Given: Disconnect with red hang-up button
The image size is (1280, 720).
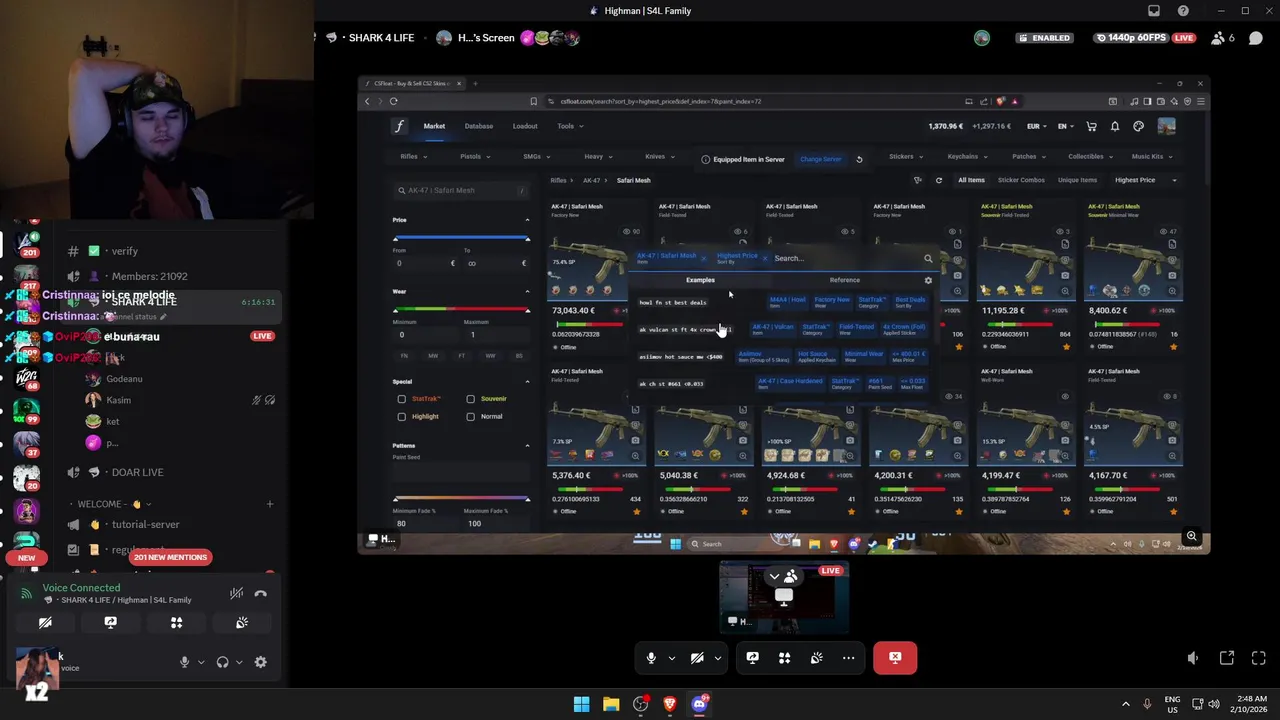Looking at the screenshot, I should [x=895, y=658].
